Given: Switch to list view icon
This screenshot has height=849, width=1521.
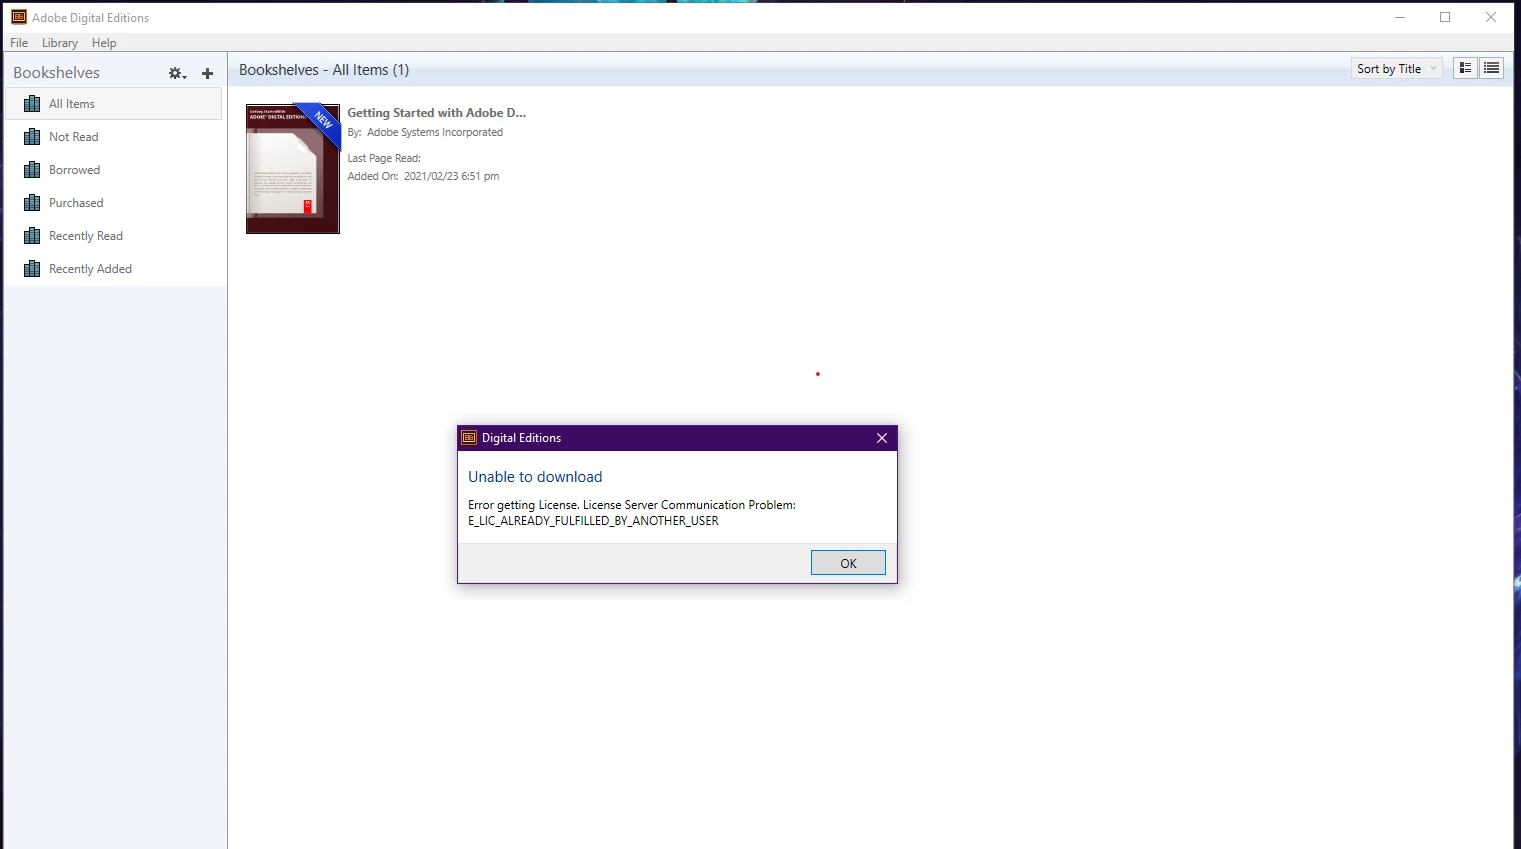Looking at the screenshot, I should coord(1491,68).
